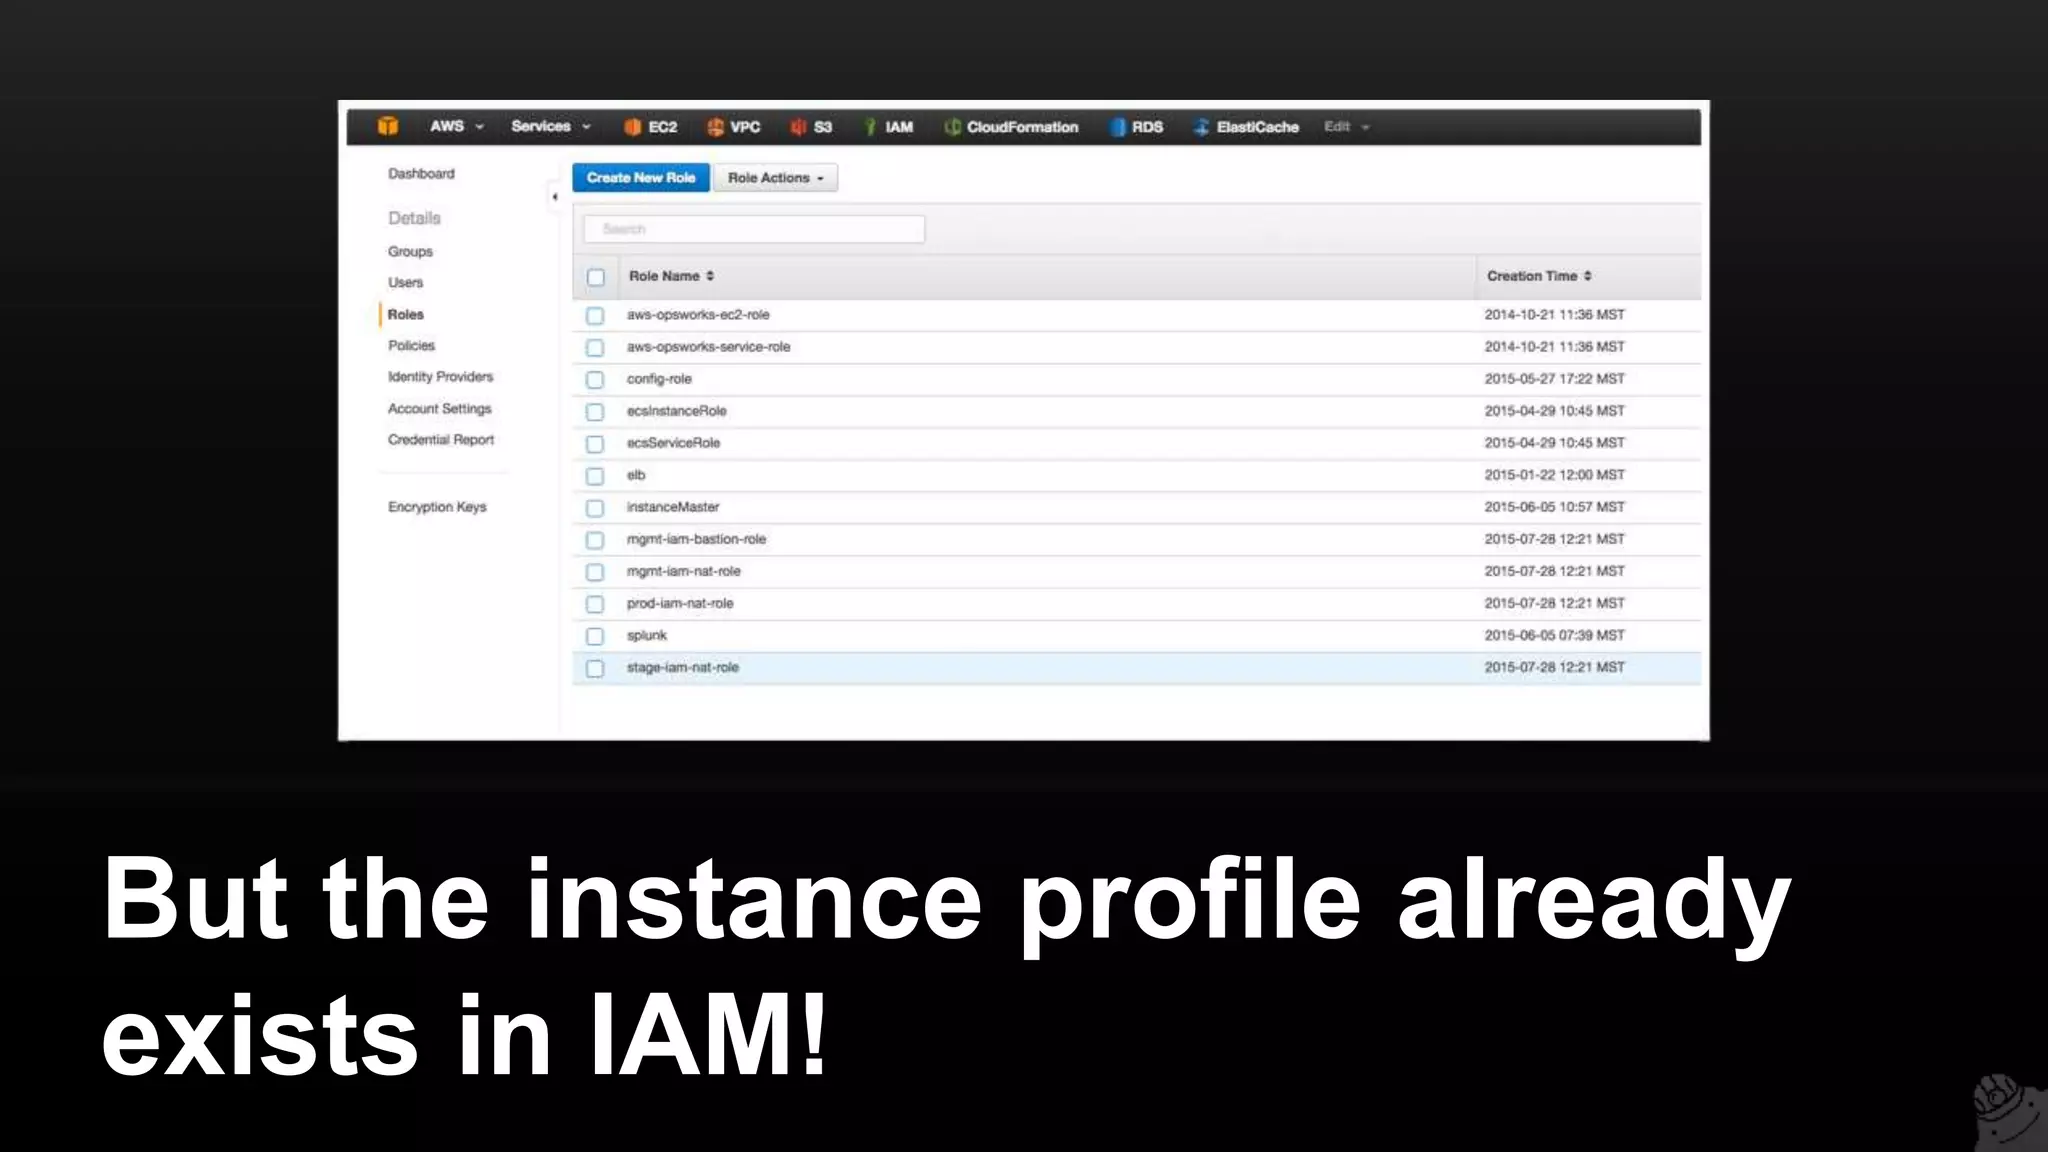The width and height of the screenshot is (2048, 1152).
Task: Check the ecsInstanceRole checkbox
Action: 595,411
